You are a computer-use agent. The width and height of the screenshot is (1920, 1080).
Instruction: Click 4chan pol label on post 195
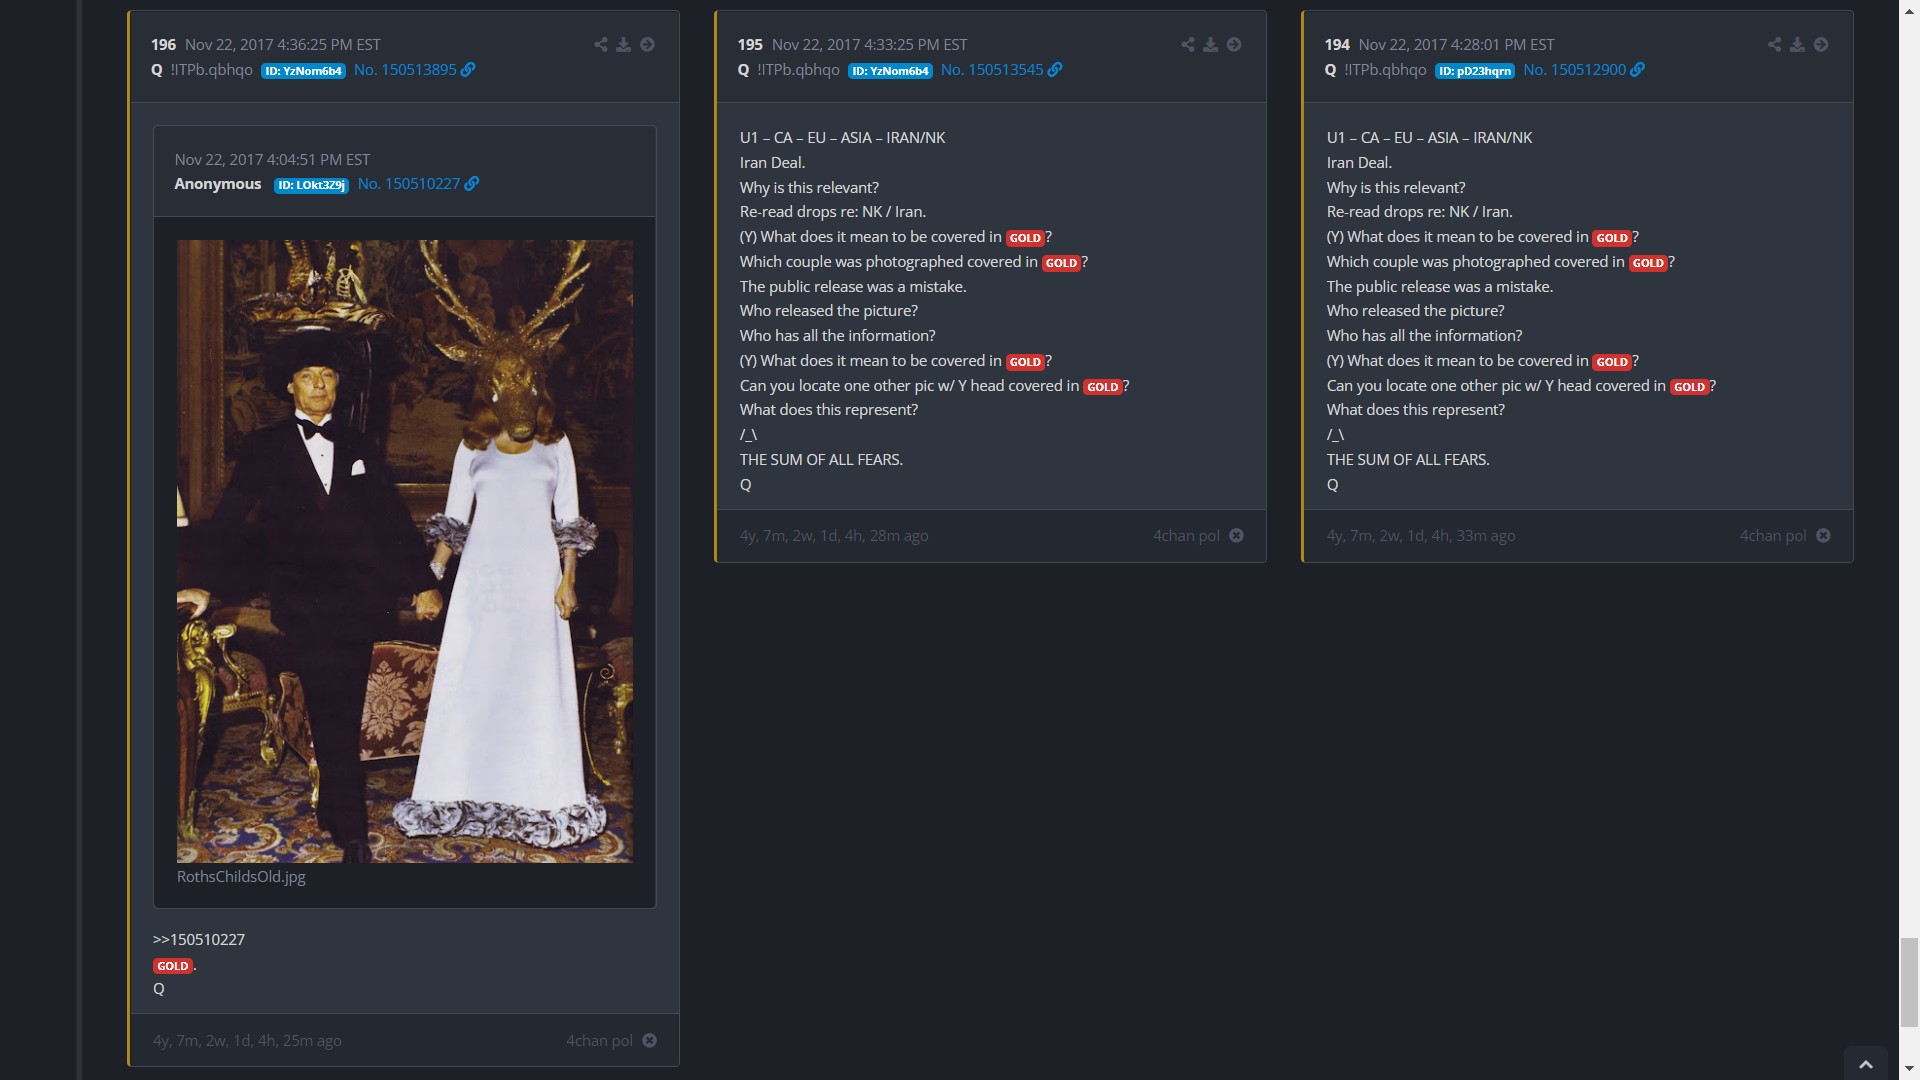[x=1186, y=536]
